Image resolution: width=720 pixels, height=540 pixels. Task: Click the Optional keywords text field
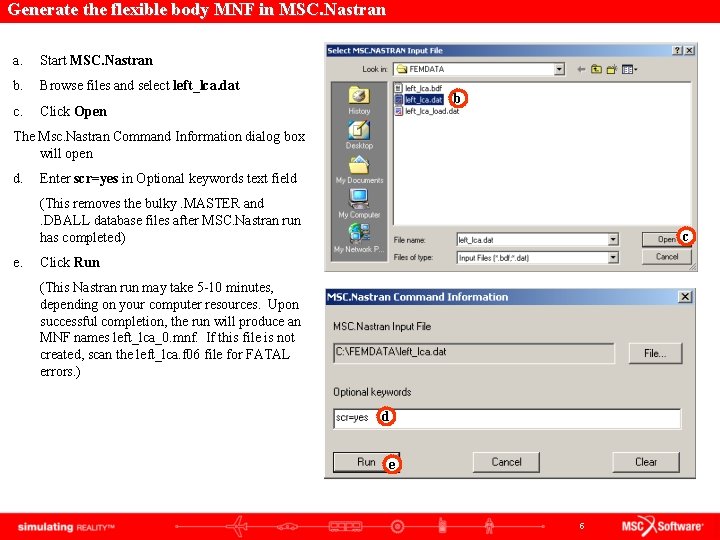507,418
